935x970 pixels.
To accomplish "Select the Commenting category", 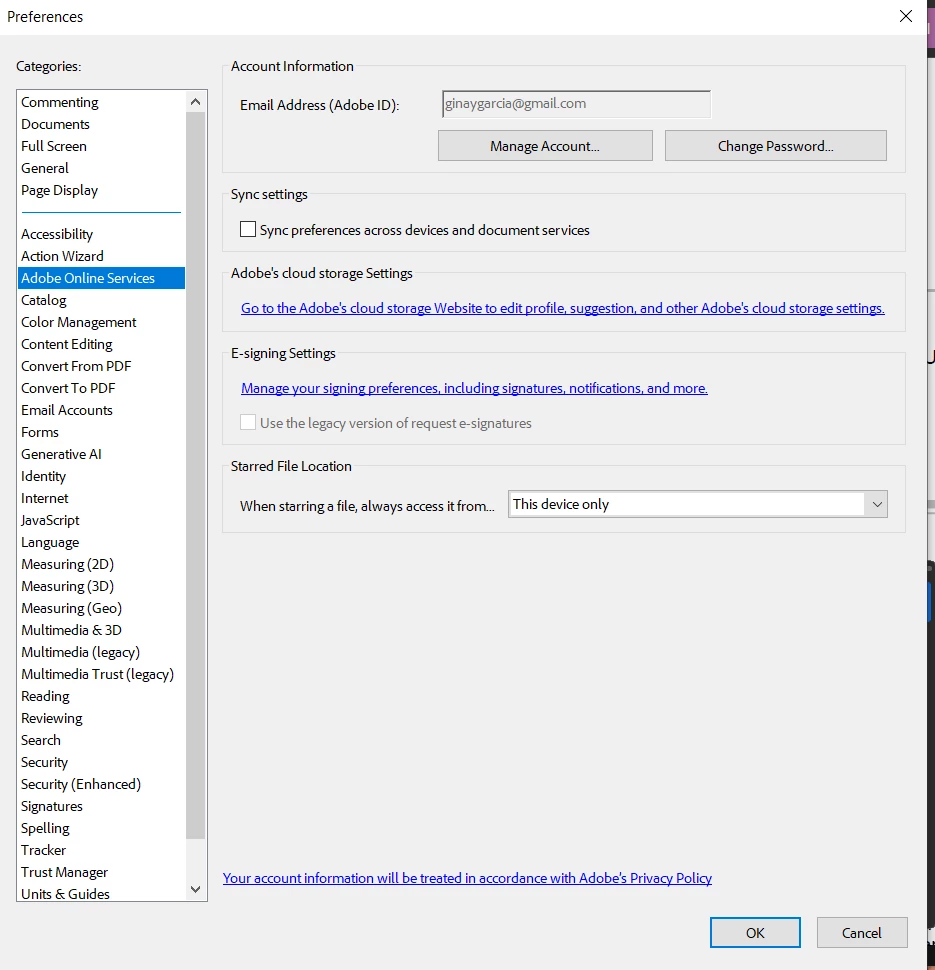I will pyautogui.click(x=101, y=102).
